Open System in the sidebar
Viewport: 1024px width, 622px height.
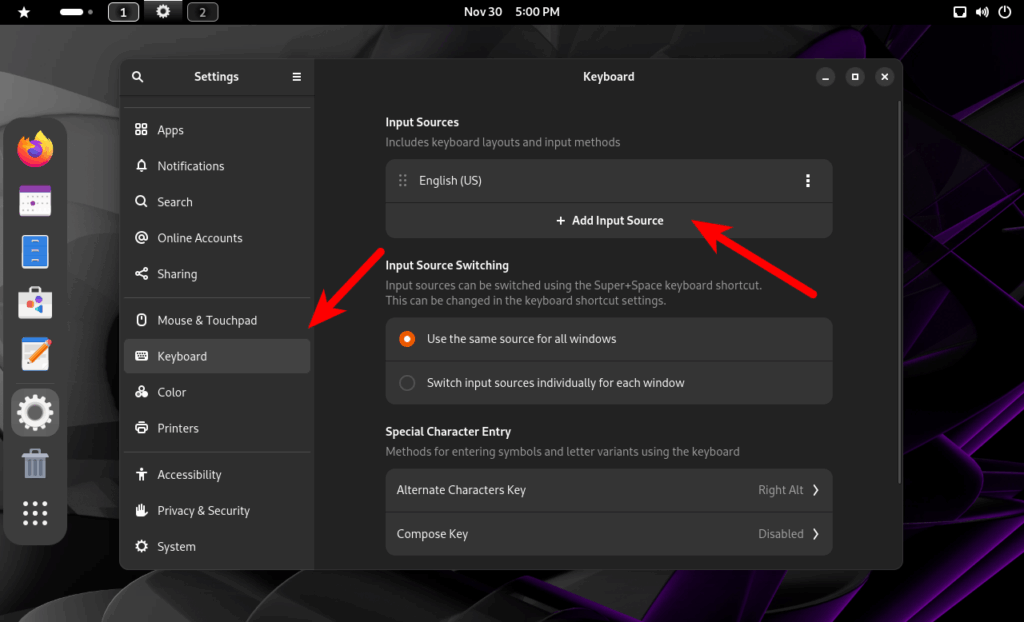(217, 546)
